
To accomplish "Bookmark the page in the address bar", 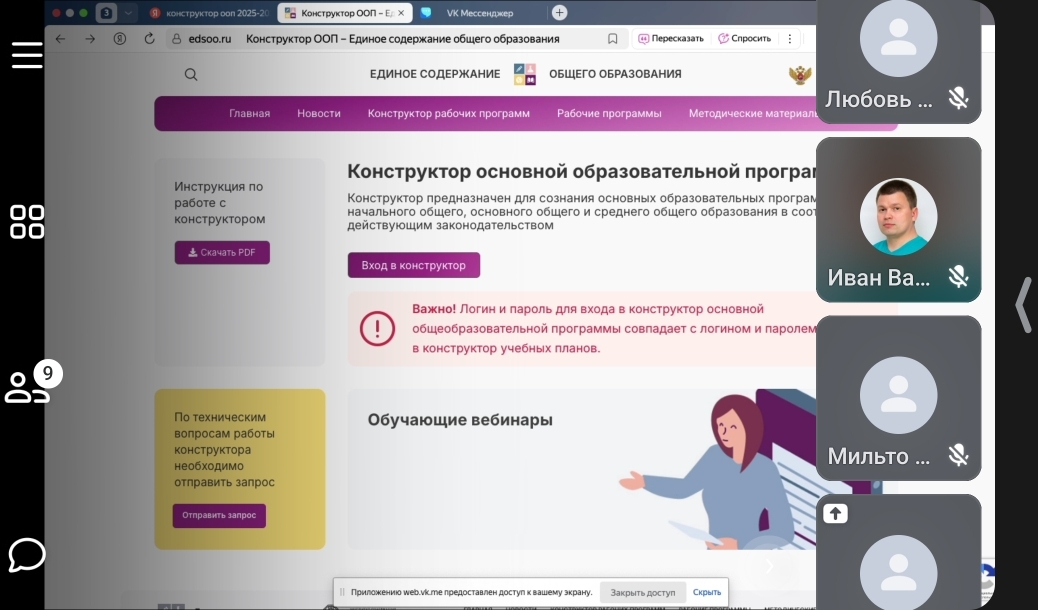I will (x=613, y=38).
